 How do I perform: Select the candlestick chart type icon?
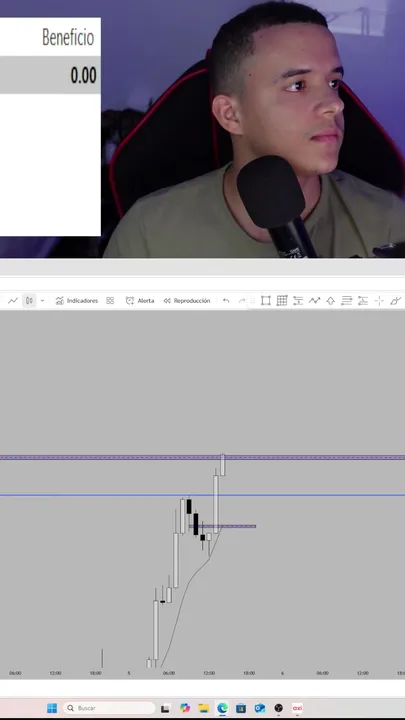tap(29, 301)
